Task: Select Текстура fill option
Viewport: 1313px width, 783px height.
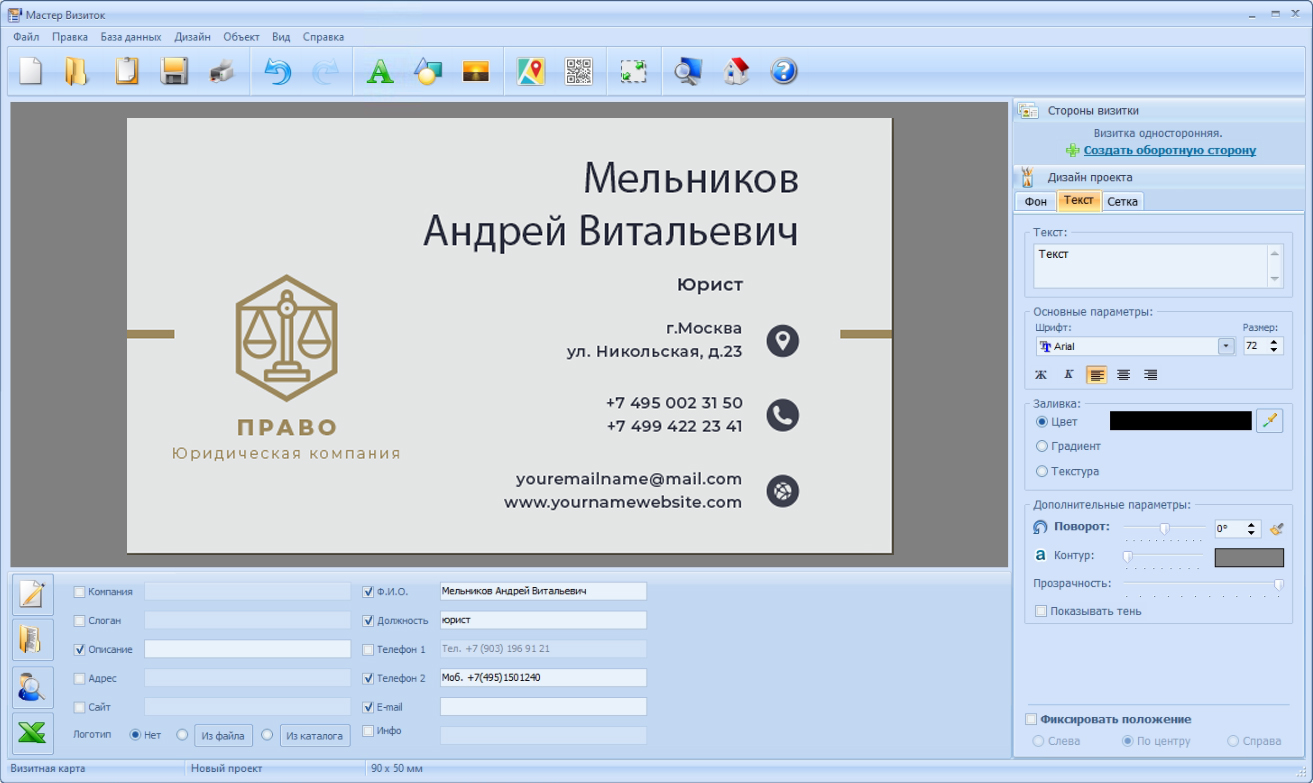Action: pyautogui.click(x=1042, y=471)
